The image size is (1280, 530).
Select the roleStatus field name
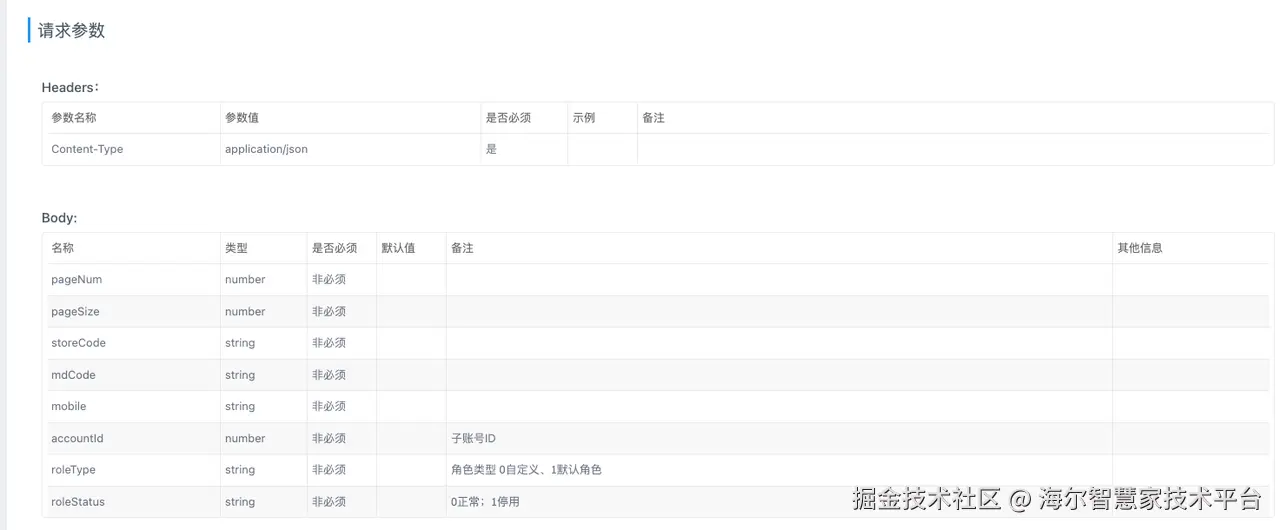tap(78, 501)
